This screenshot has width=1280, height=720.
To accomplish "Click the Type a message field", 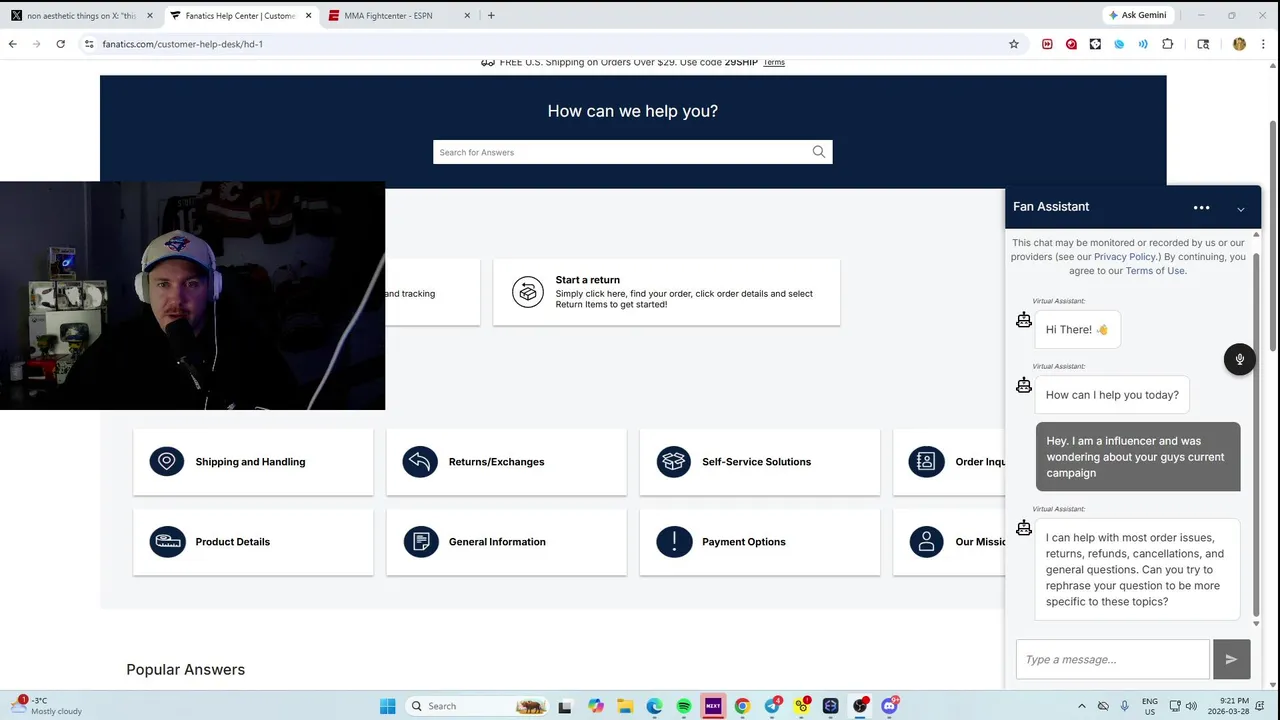I will (x=1113, y=659).
